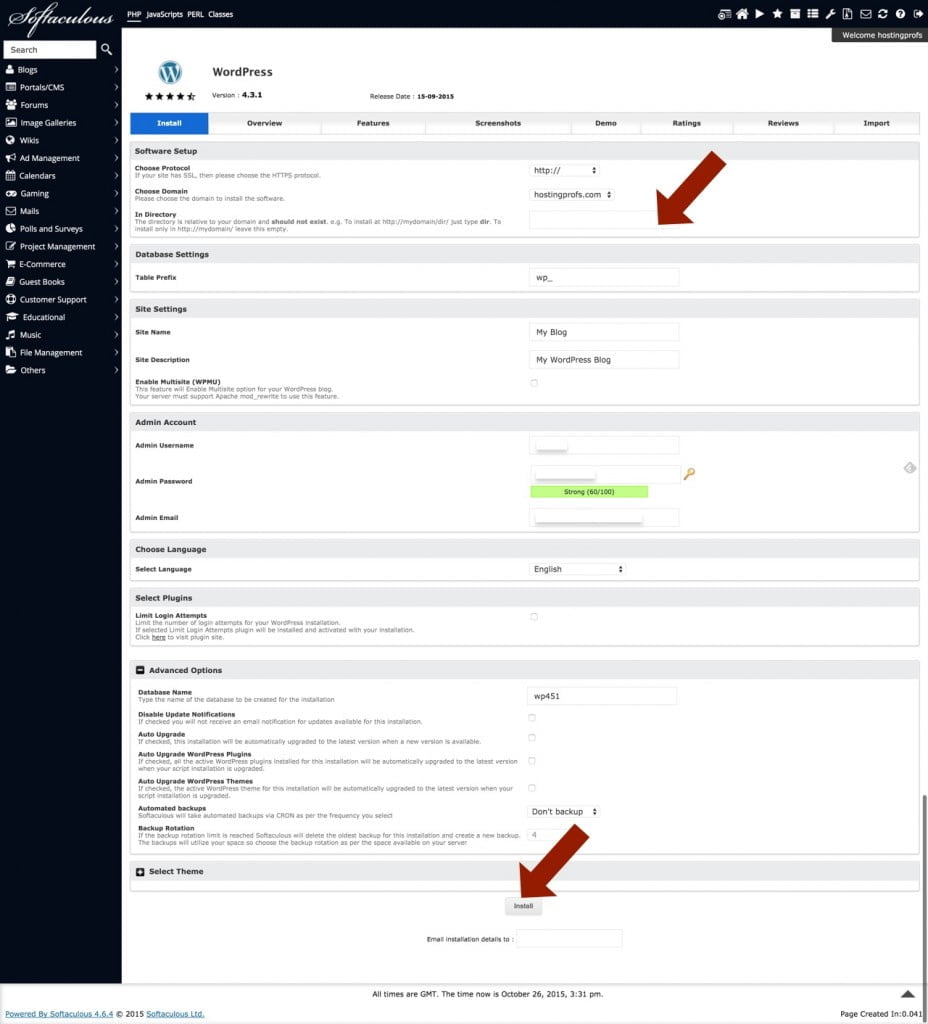Expand the Polls and Surveys category
The image size is (928, 1024).
click(x=61, y=229)
